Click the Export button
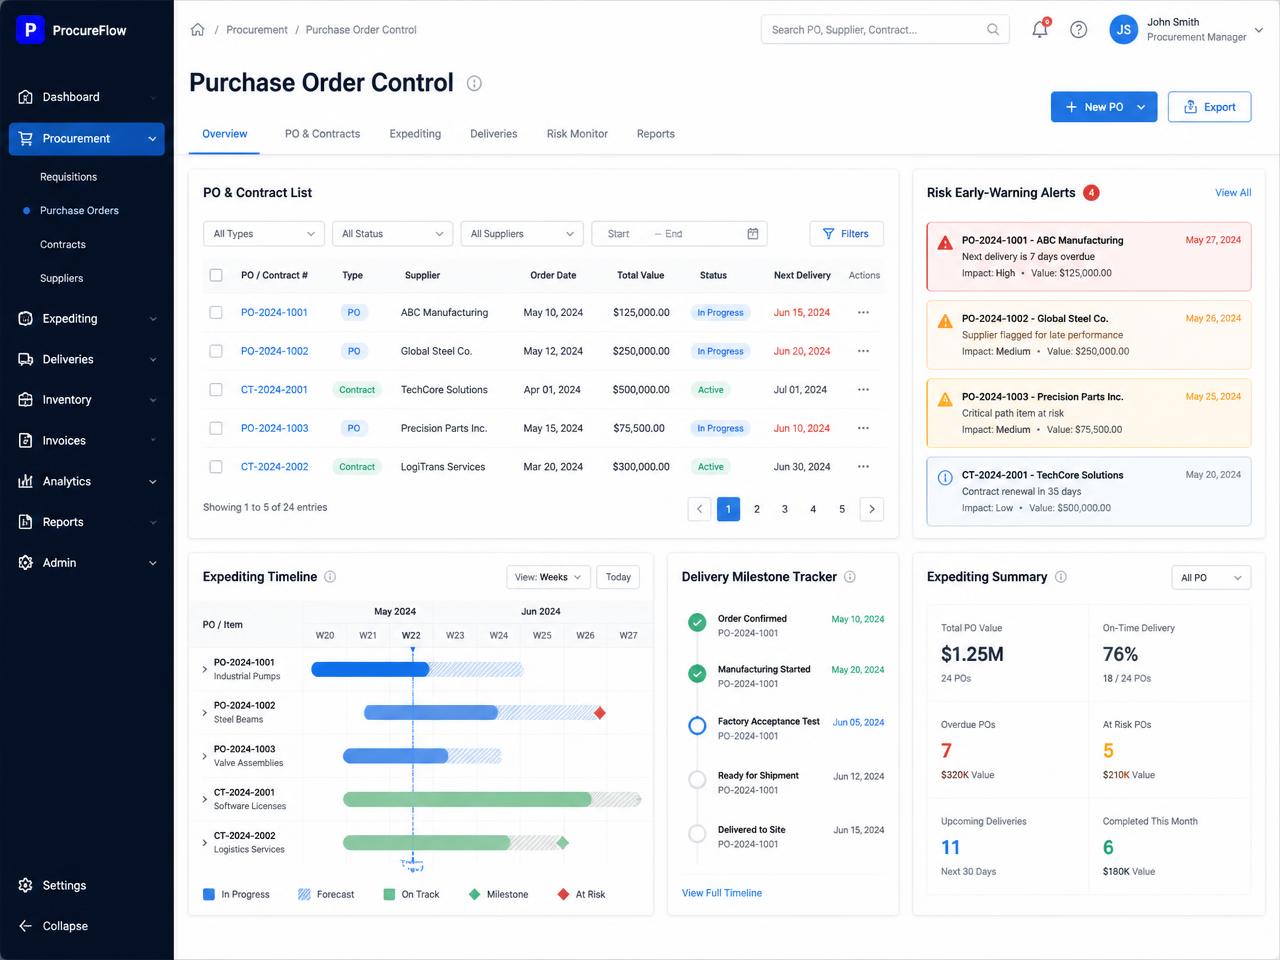The height and width of the screenshot is (960, 1280). coord(1209,107)
